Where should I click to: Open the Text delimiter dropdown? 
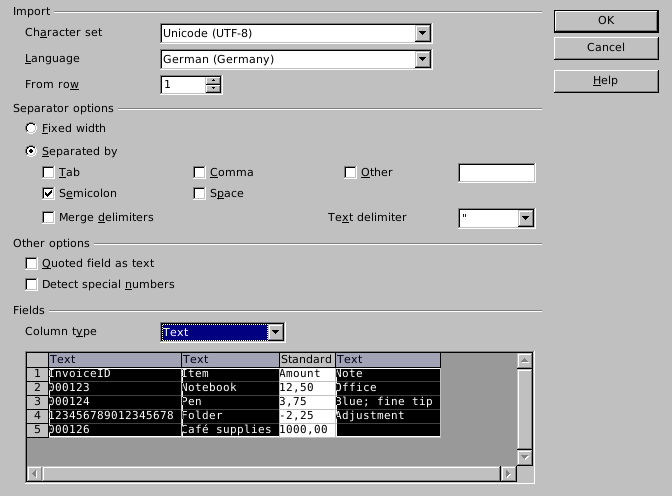[525, 218]
